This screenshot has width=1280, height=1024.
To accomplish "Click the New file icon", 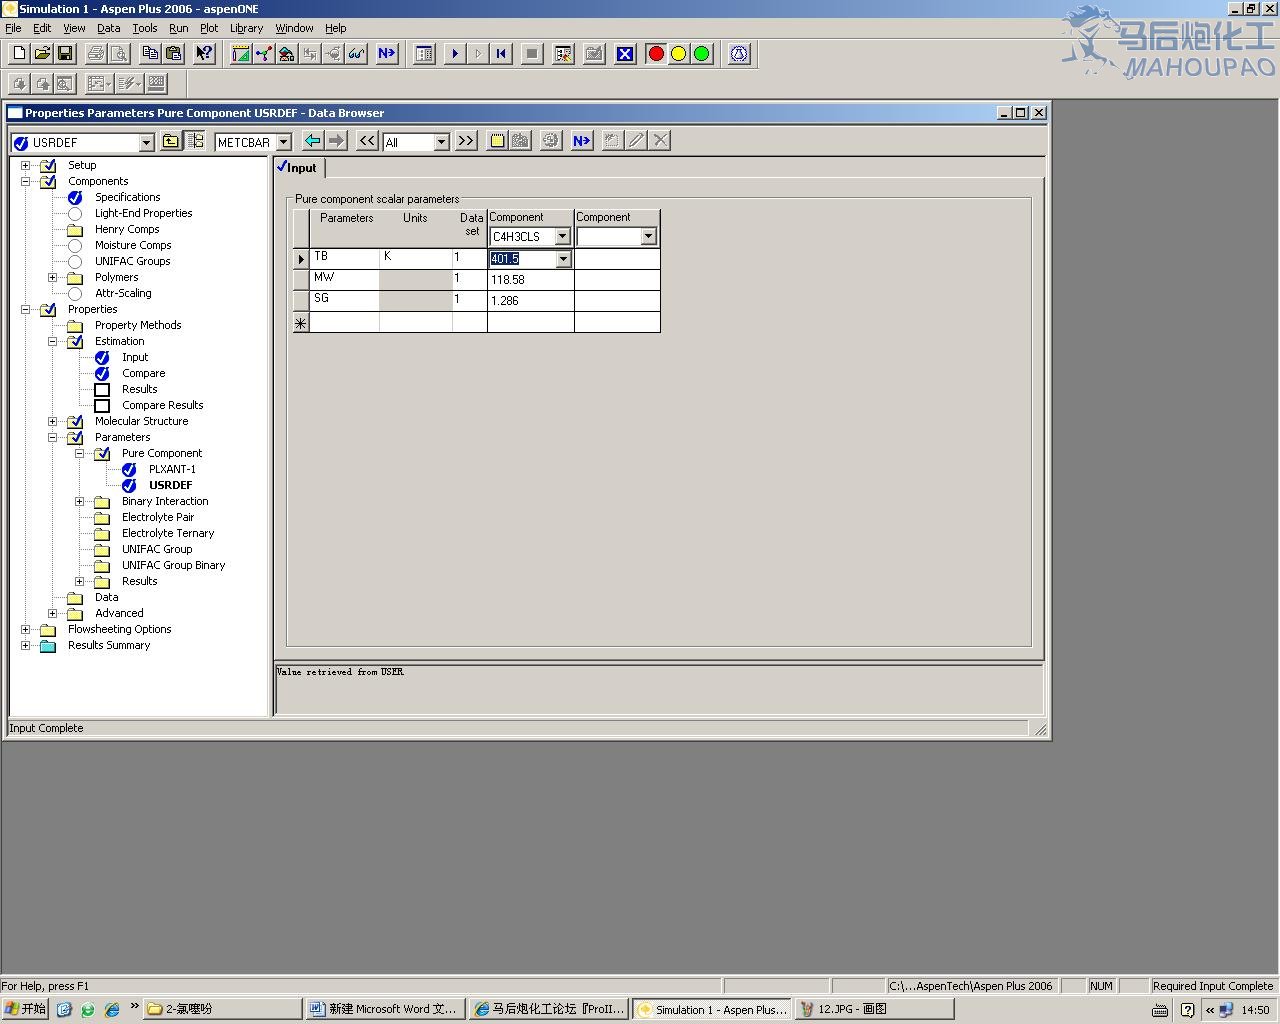I will [19, 54].
